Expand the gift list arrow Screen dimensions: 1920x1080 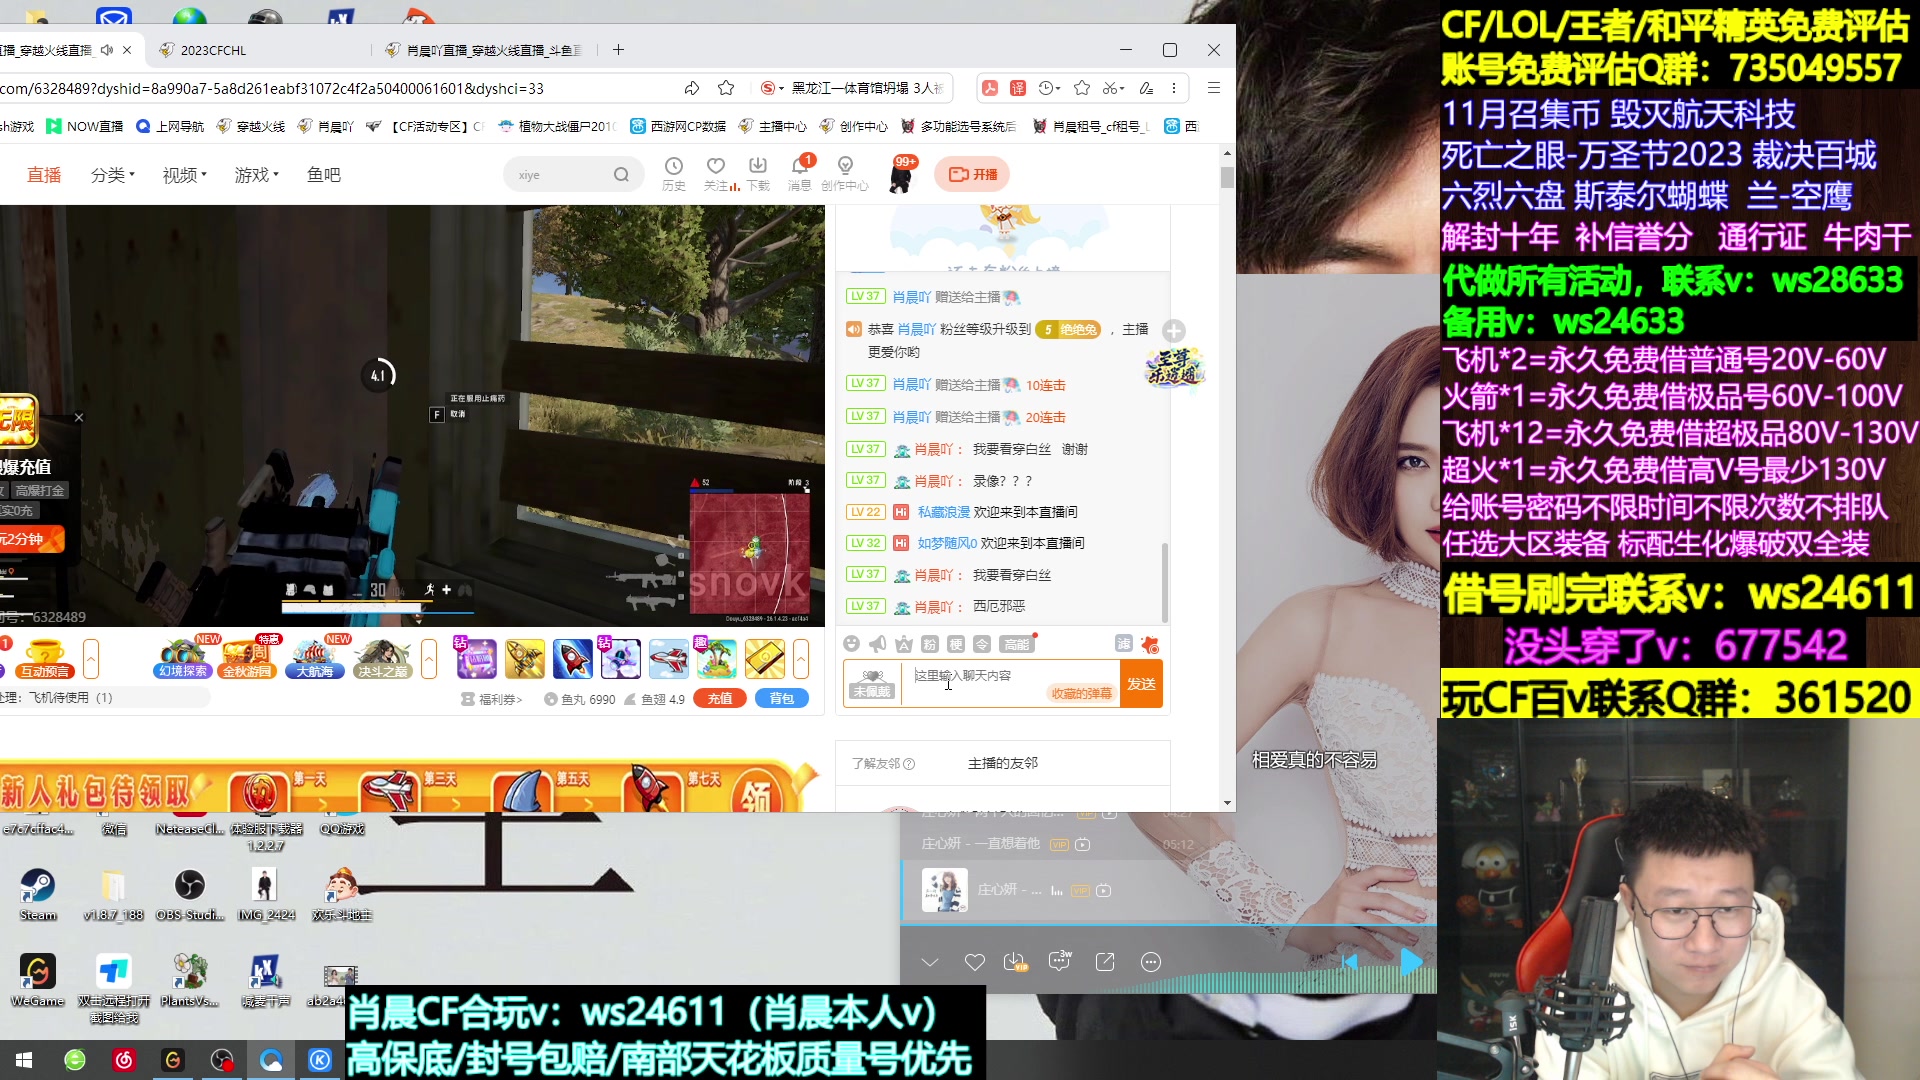click(x=801, y=659)
